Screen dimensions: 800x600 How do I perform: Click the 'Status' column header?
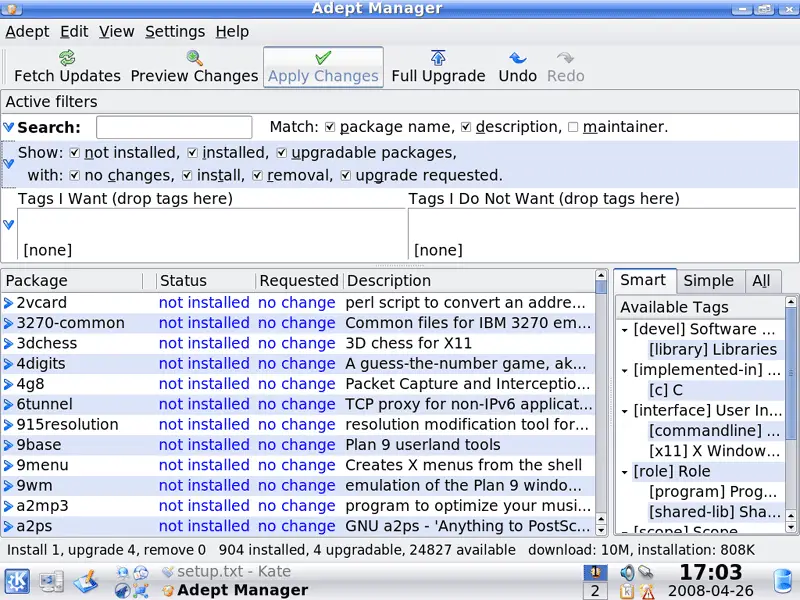[183, 281]
